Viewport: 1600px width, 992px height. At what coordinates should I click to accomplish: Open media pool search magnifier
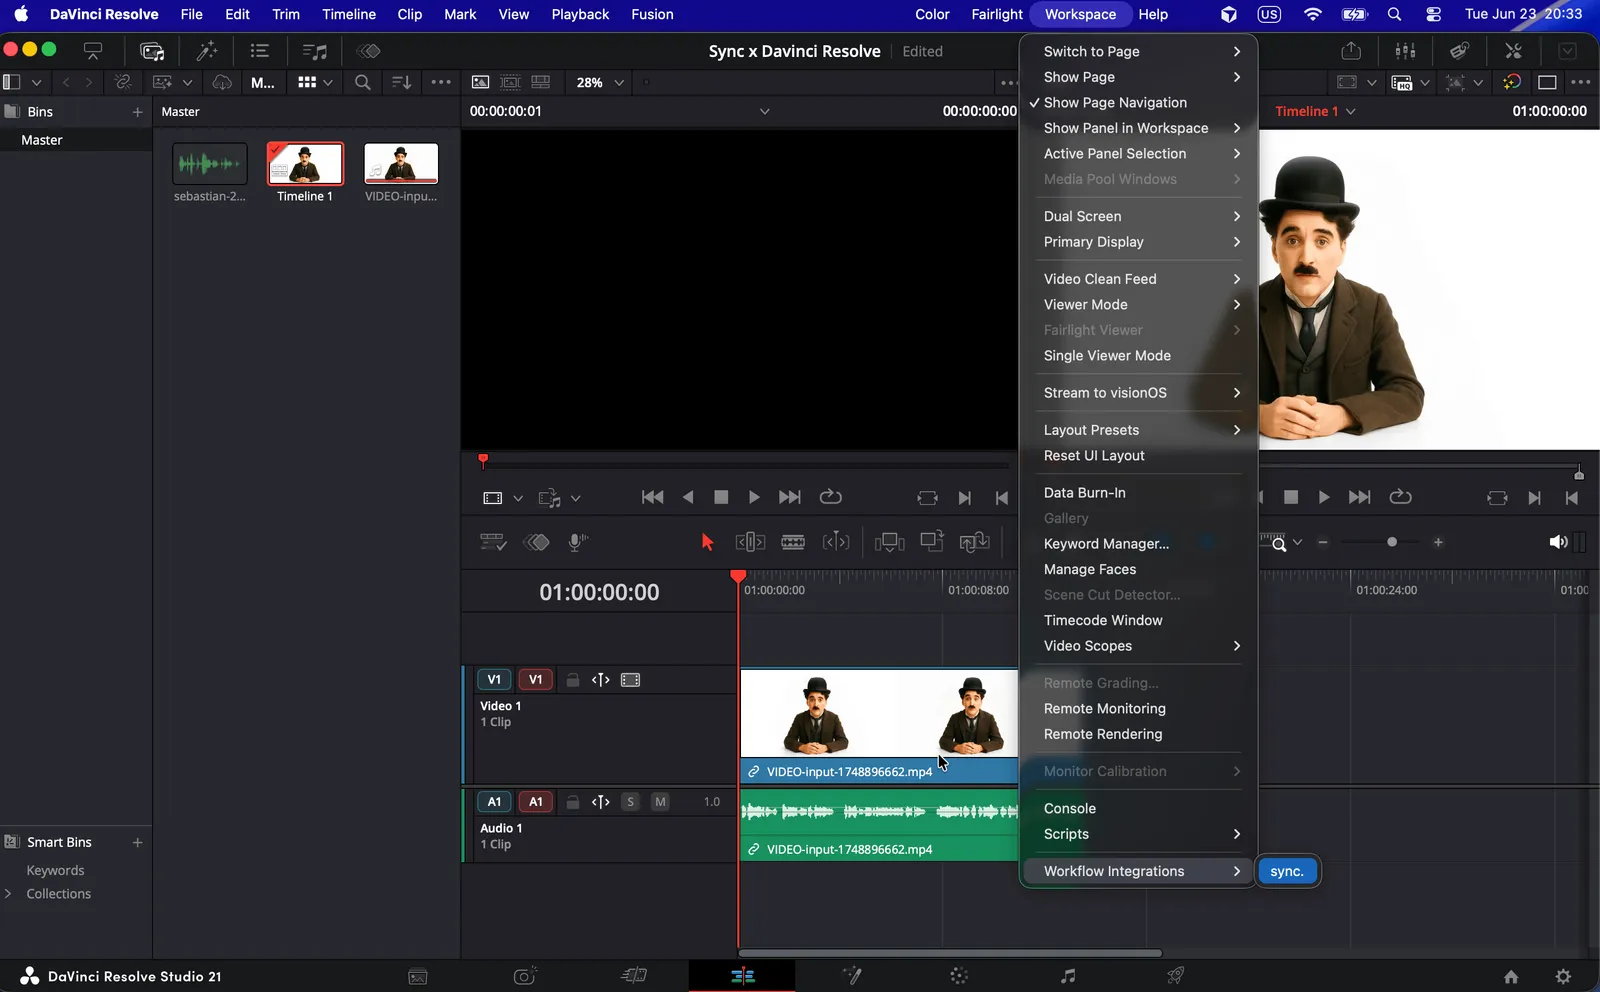coord(363,83)
